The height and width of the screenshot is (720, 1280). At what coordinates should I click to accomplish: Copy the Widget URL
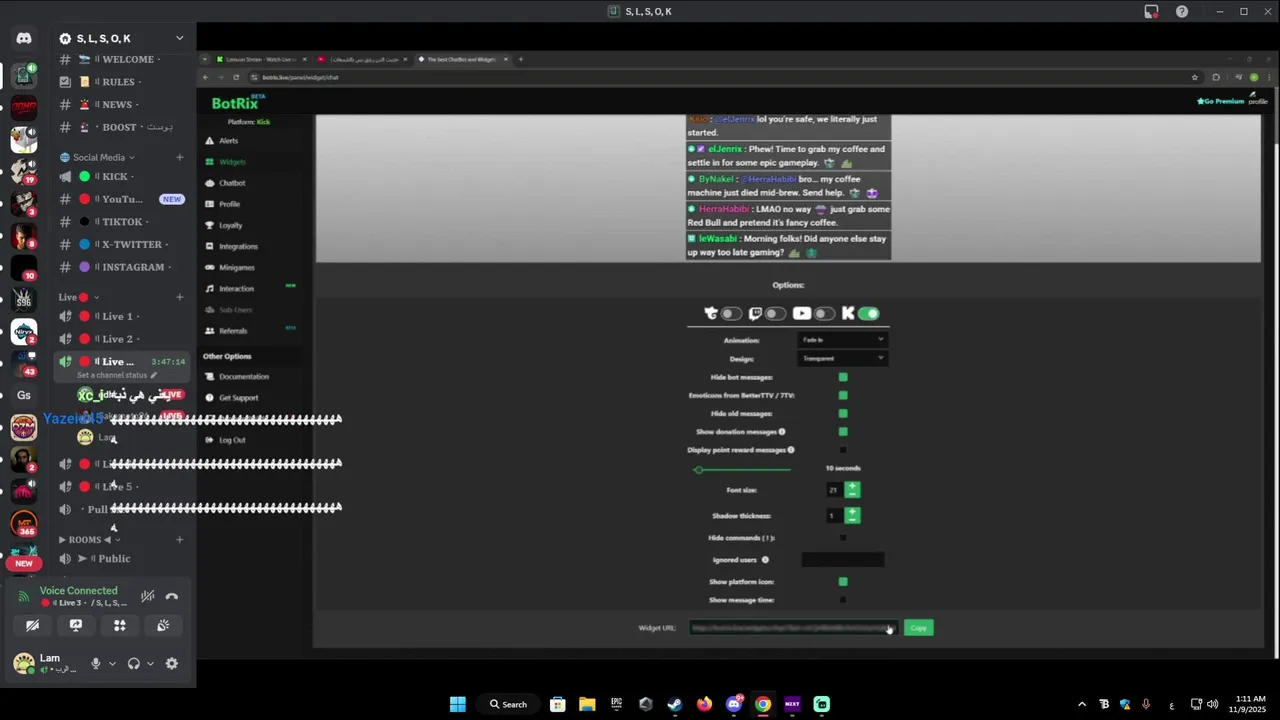[x=919, y=628]
